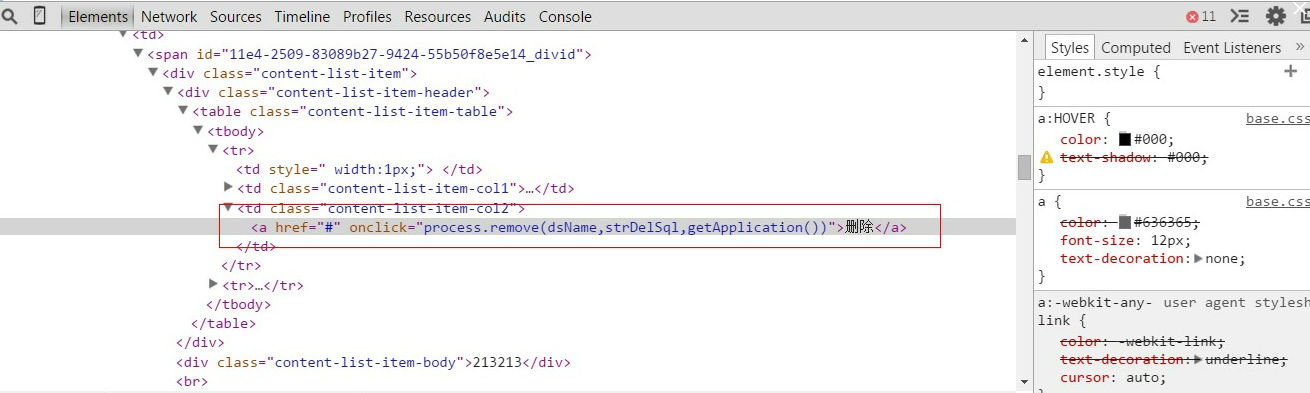Collapse the td content-list-item-col2 node
This screenshot has width=1310, height=393.
[x=228, y=207]
